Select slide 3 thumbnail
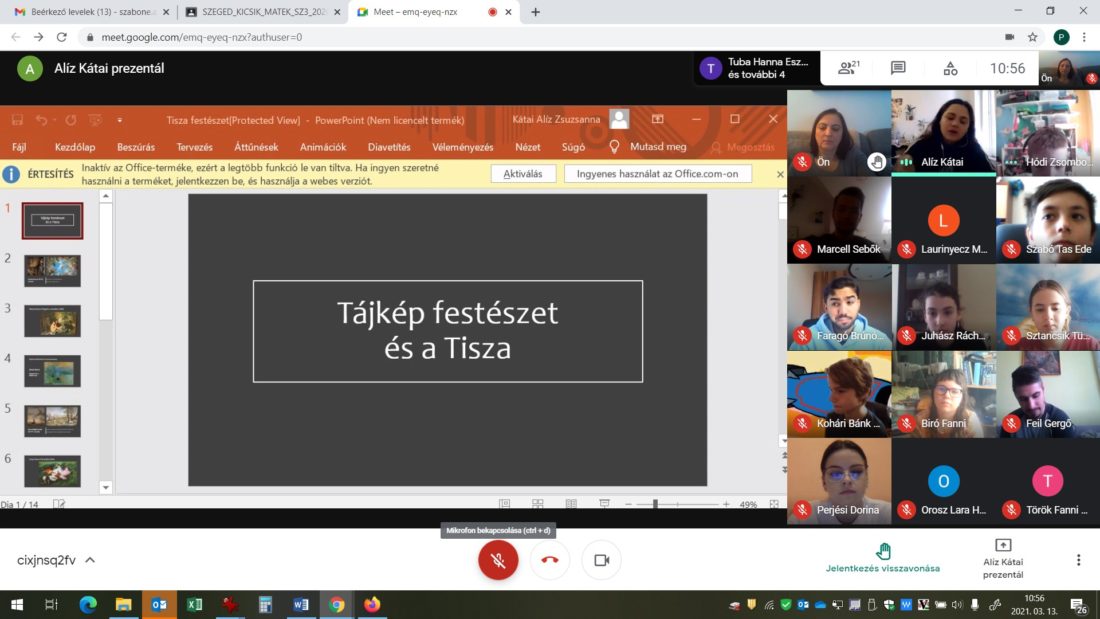The width and height of the screenshot is (1100, 619). pyautogui.click(x=53, y=321)
